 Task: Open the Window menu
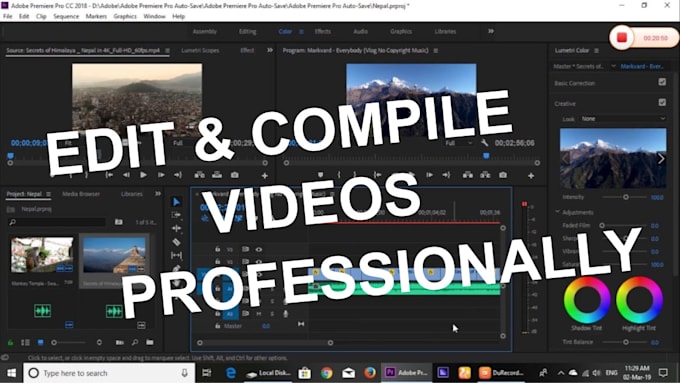[x=154, y=16]
